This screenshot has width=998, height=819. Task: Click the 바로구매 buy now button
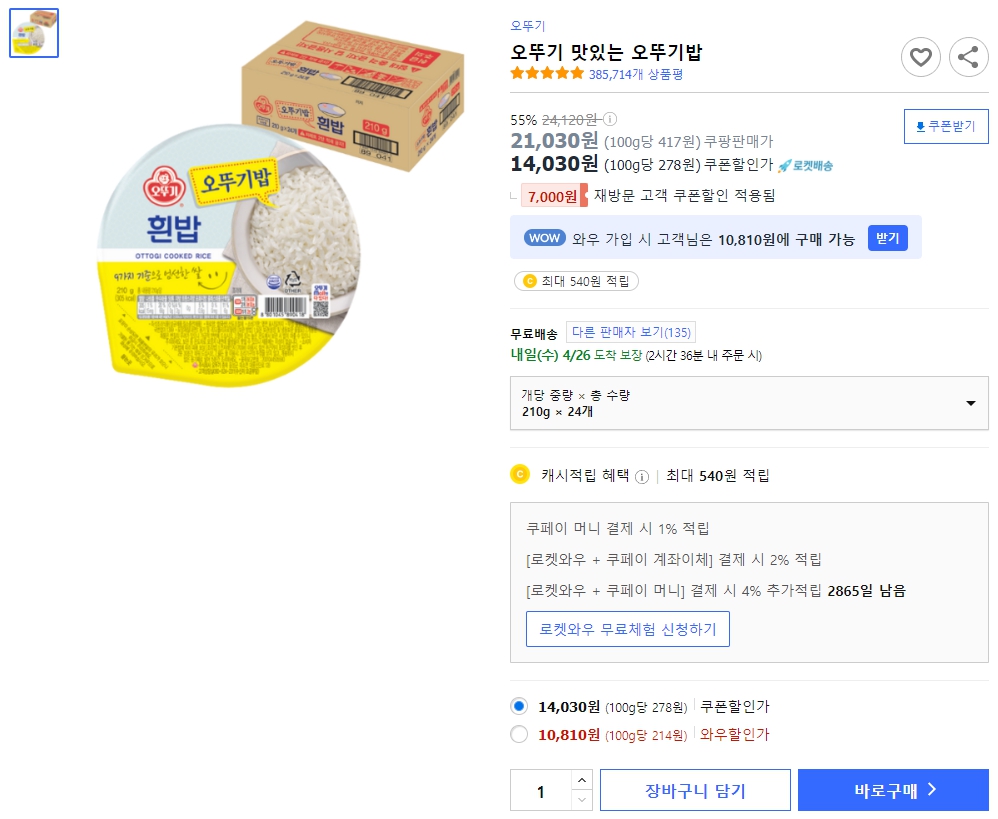893,789
